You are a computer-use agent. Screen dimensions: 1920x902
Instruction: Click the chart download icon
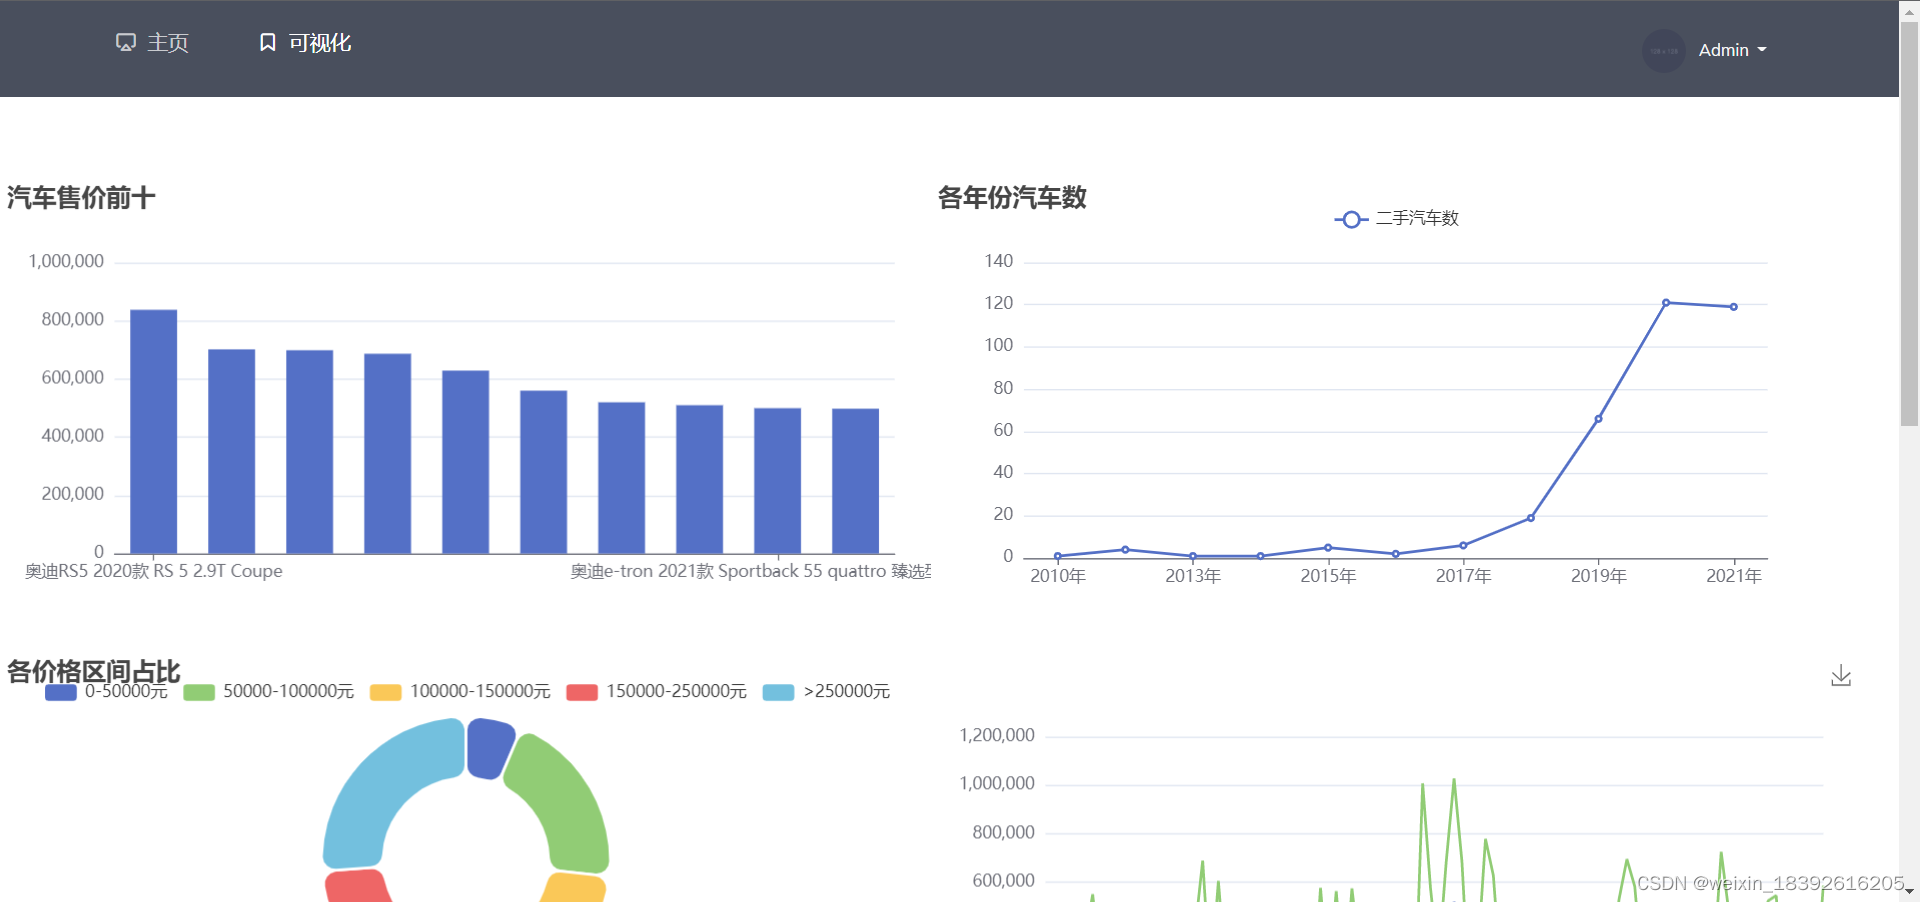pos(1841,676)
